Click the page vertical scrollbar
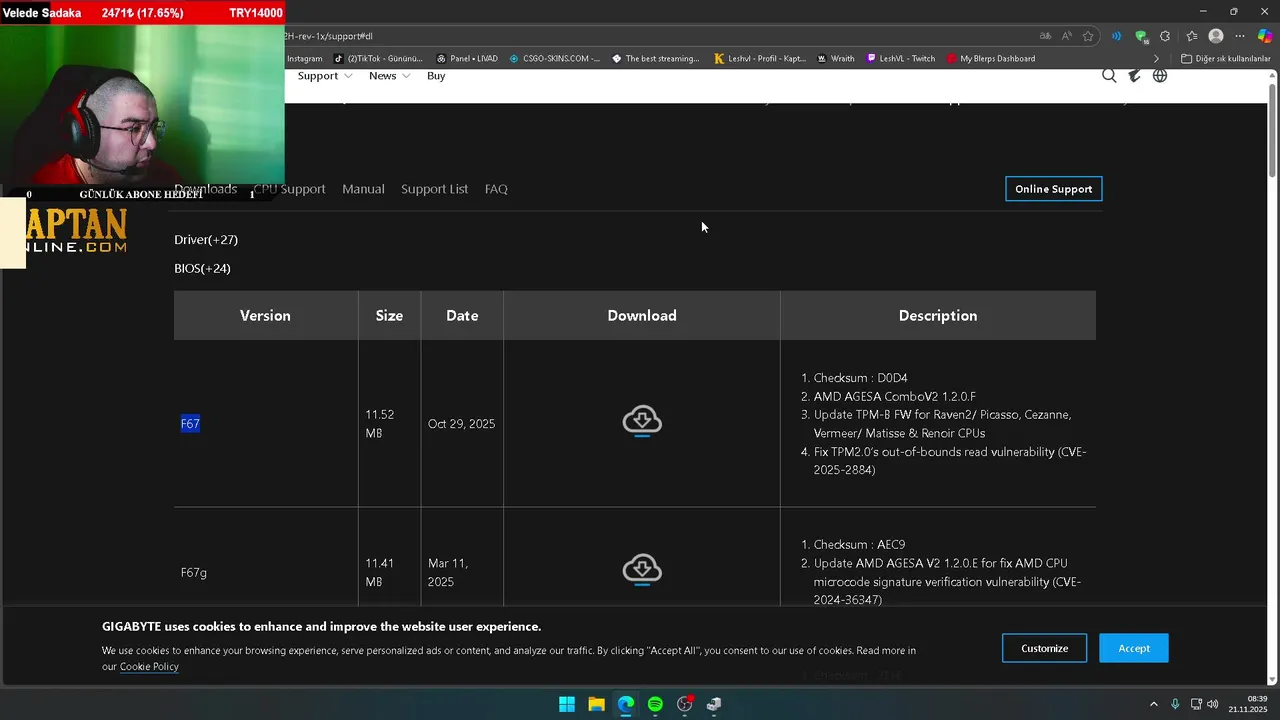This screenshot has height=720, width=1280. click(1272, 130)
